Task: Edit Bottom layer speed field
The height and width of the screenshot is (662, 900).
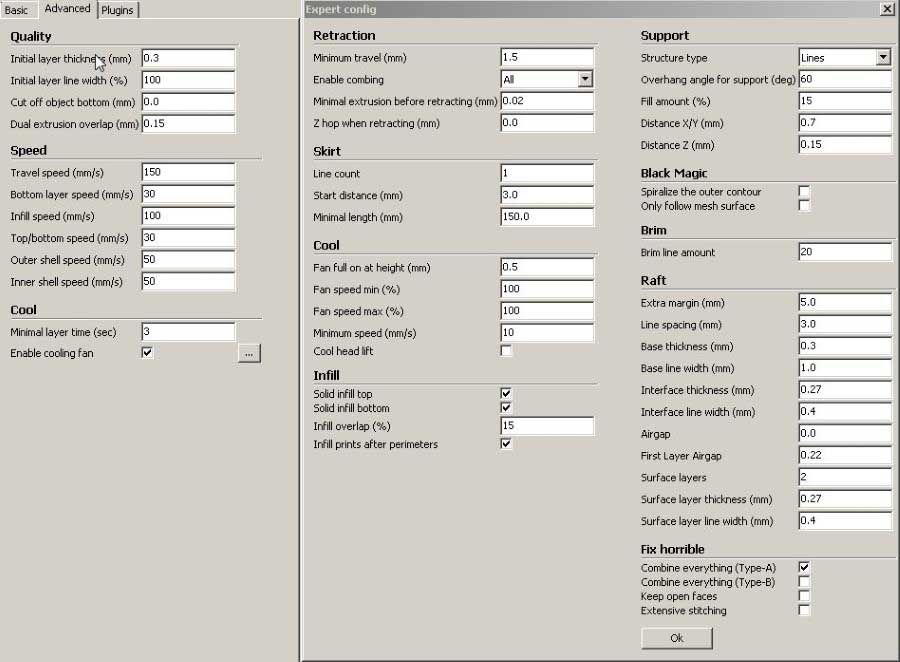Action: 188,193
